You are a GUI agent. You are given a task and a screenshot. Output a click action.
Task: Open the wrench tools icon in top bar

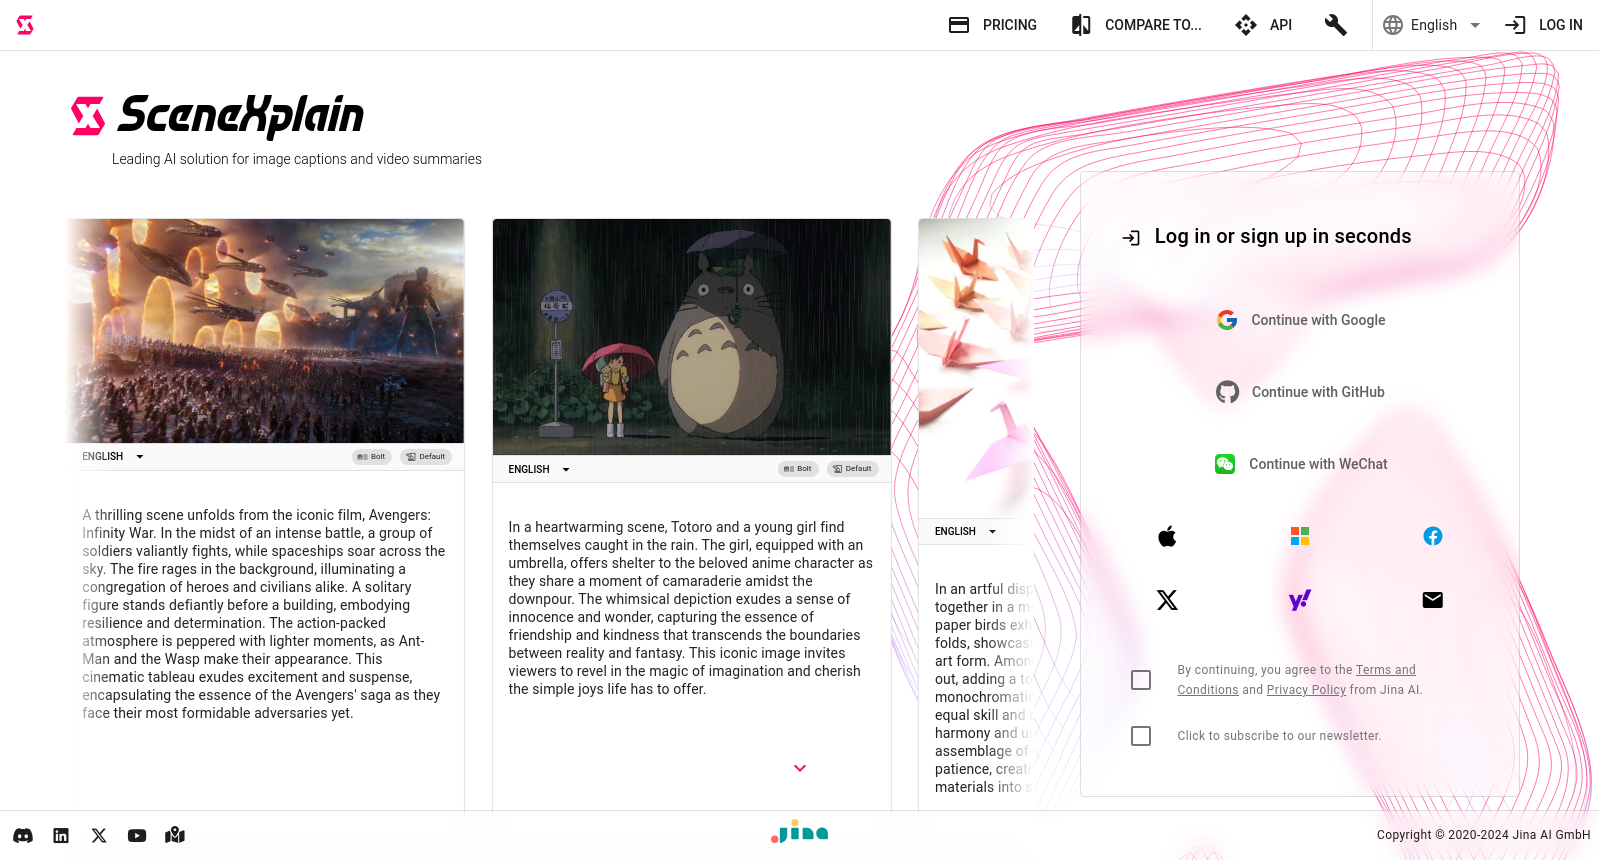pos(1335,25)
